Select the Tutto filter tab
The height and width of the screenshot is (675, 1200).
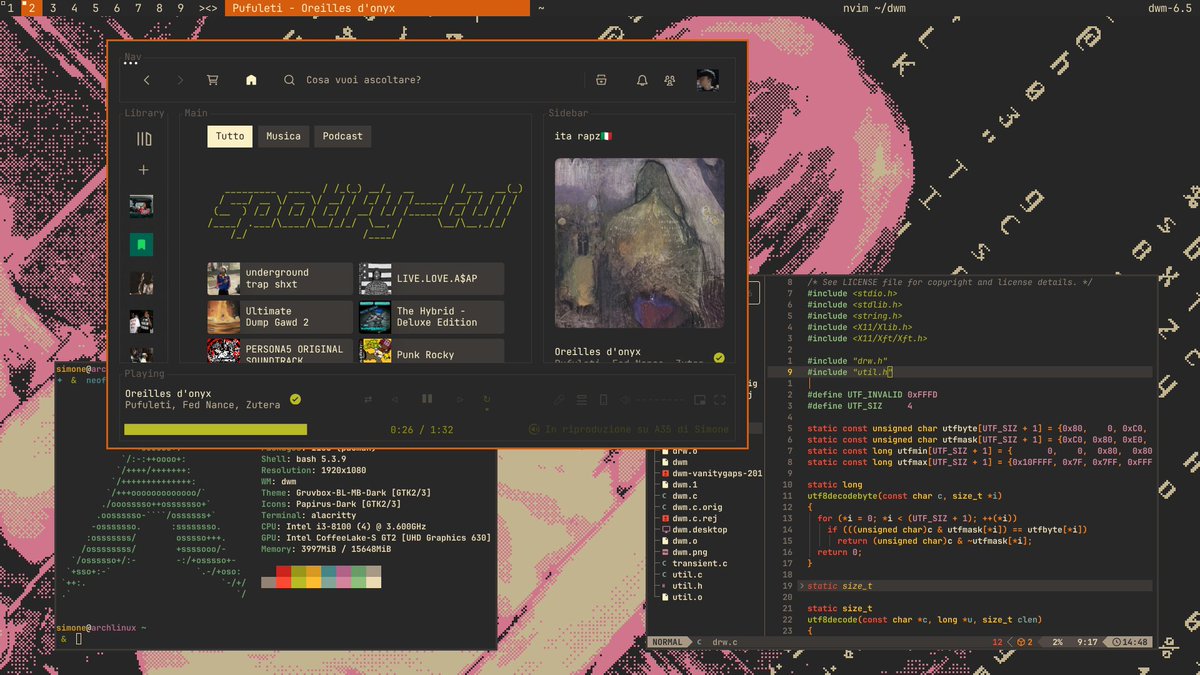(x=230, y=136)
